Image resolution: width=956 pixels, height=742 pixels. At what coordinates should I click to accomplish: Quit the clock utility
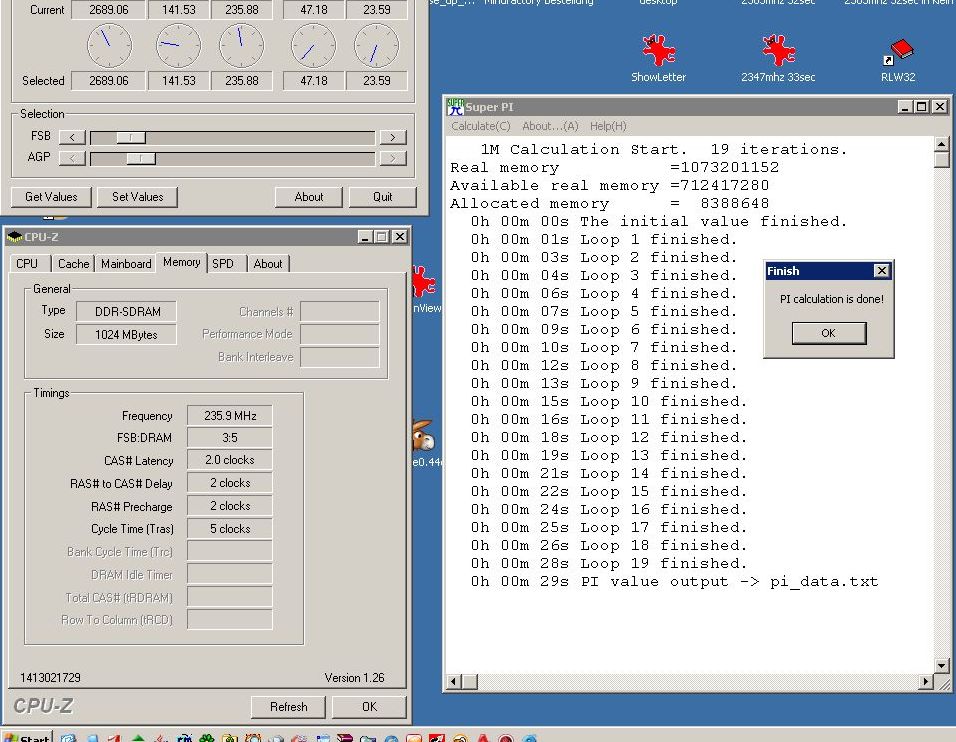(x=383, y=197)
